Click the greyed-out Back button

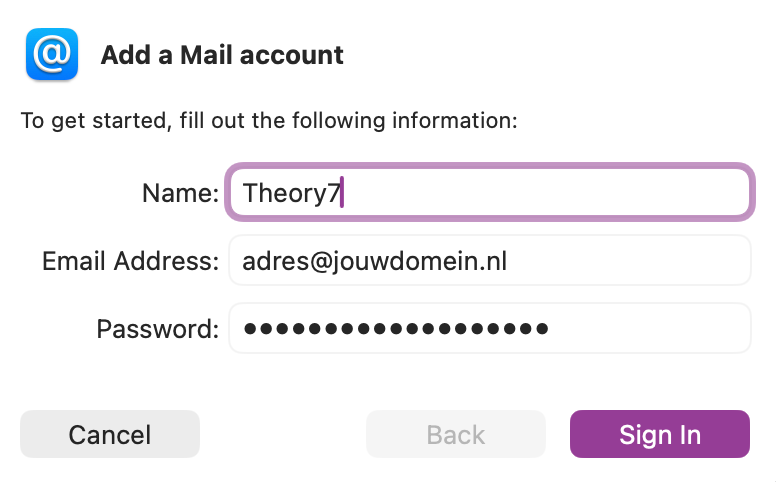[456, 434]
